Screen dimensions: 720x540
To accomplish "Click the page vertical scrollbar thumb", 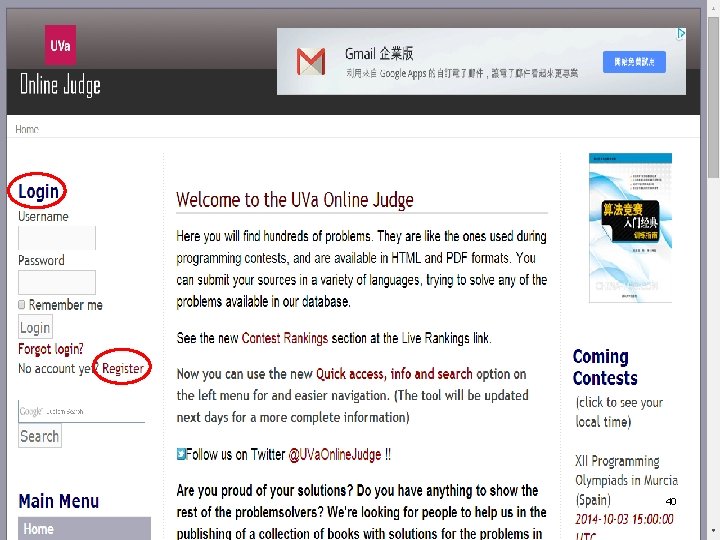I will tap(714, 96).
